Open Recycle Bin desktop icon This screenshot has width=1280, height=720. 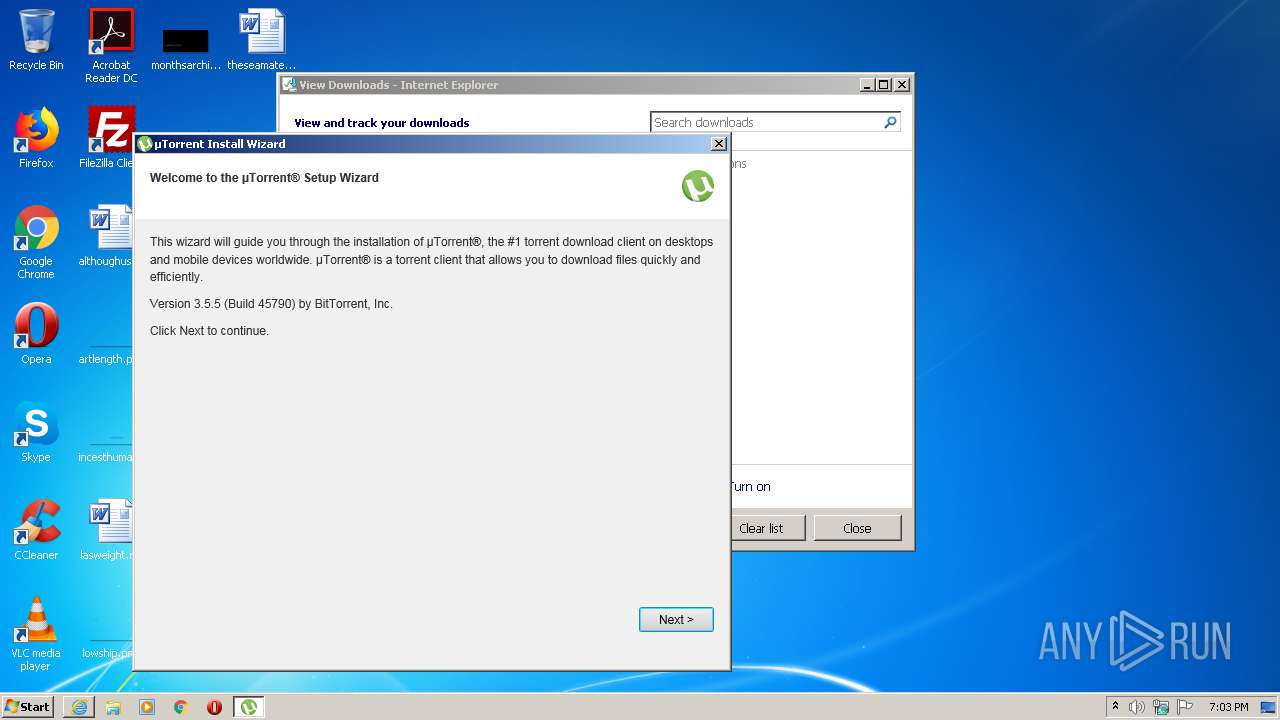(x=36, y=40)
